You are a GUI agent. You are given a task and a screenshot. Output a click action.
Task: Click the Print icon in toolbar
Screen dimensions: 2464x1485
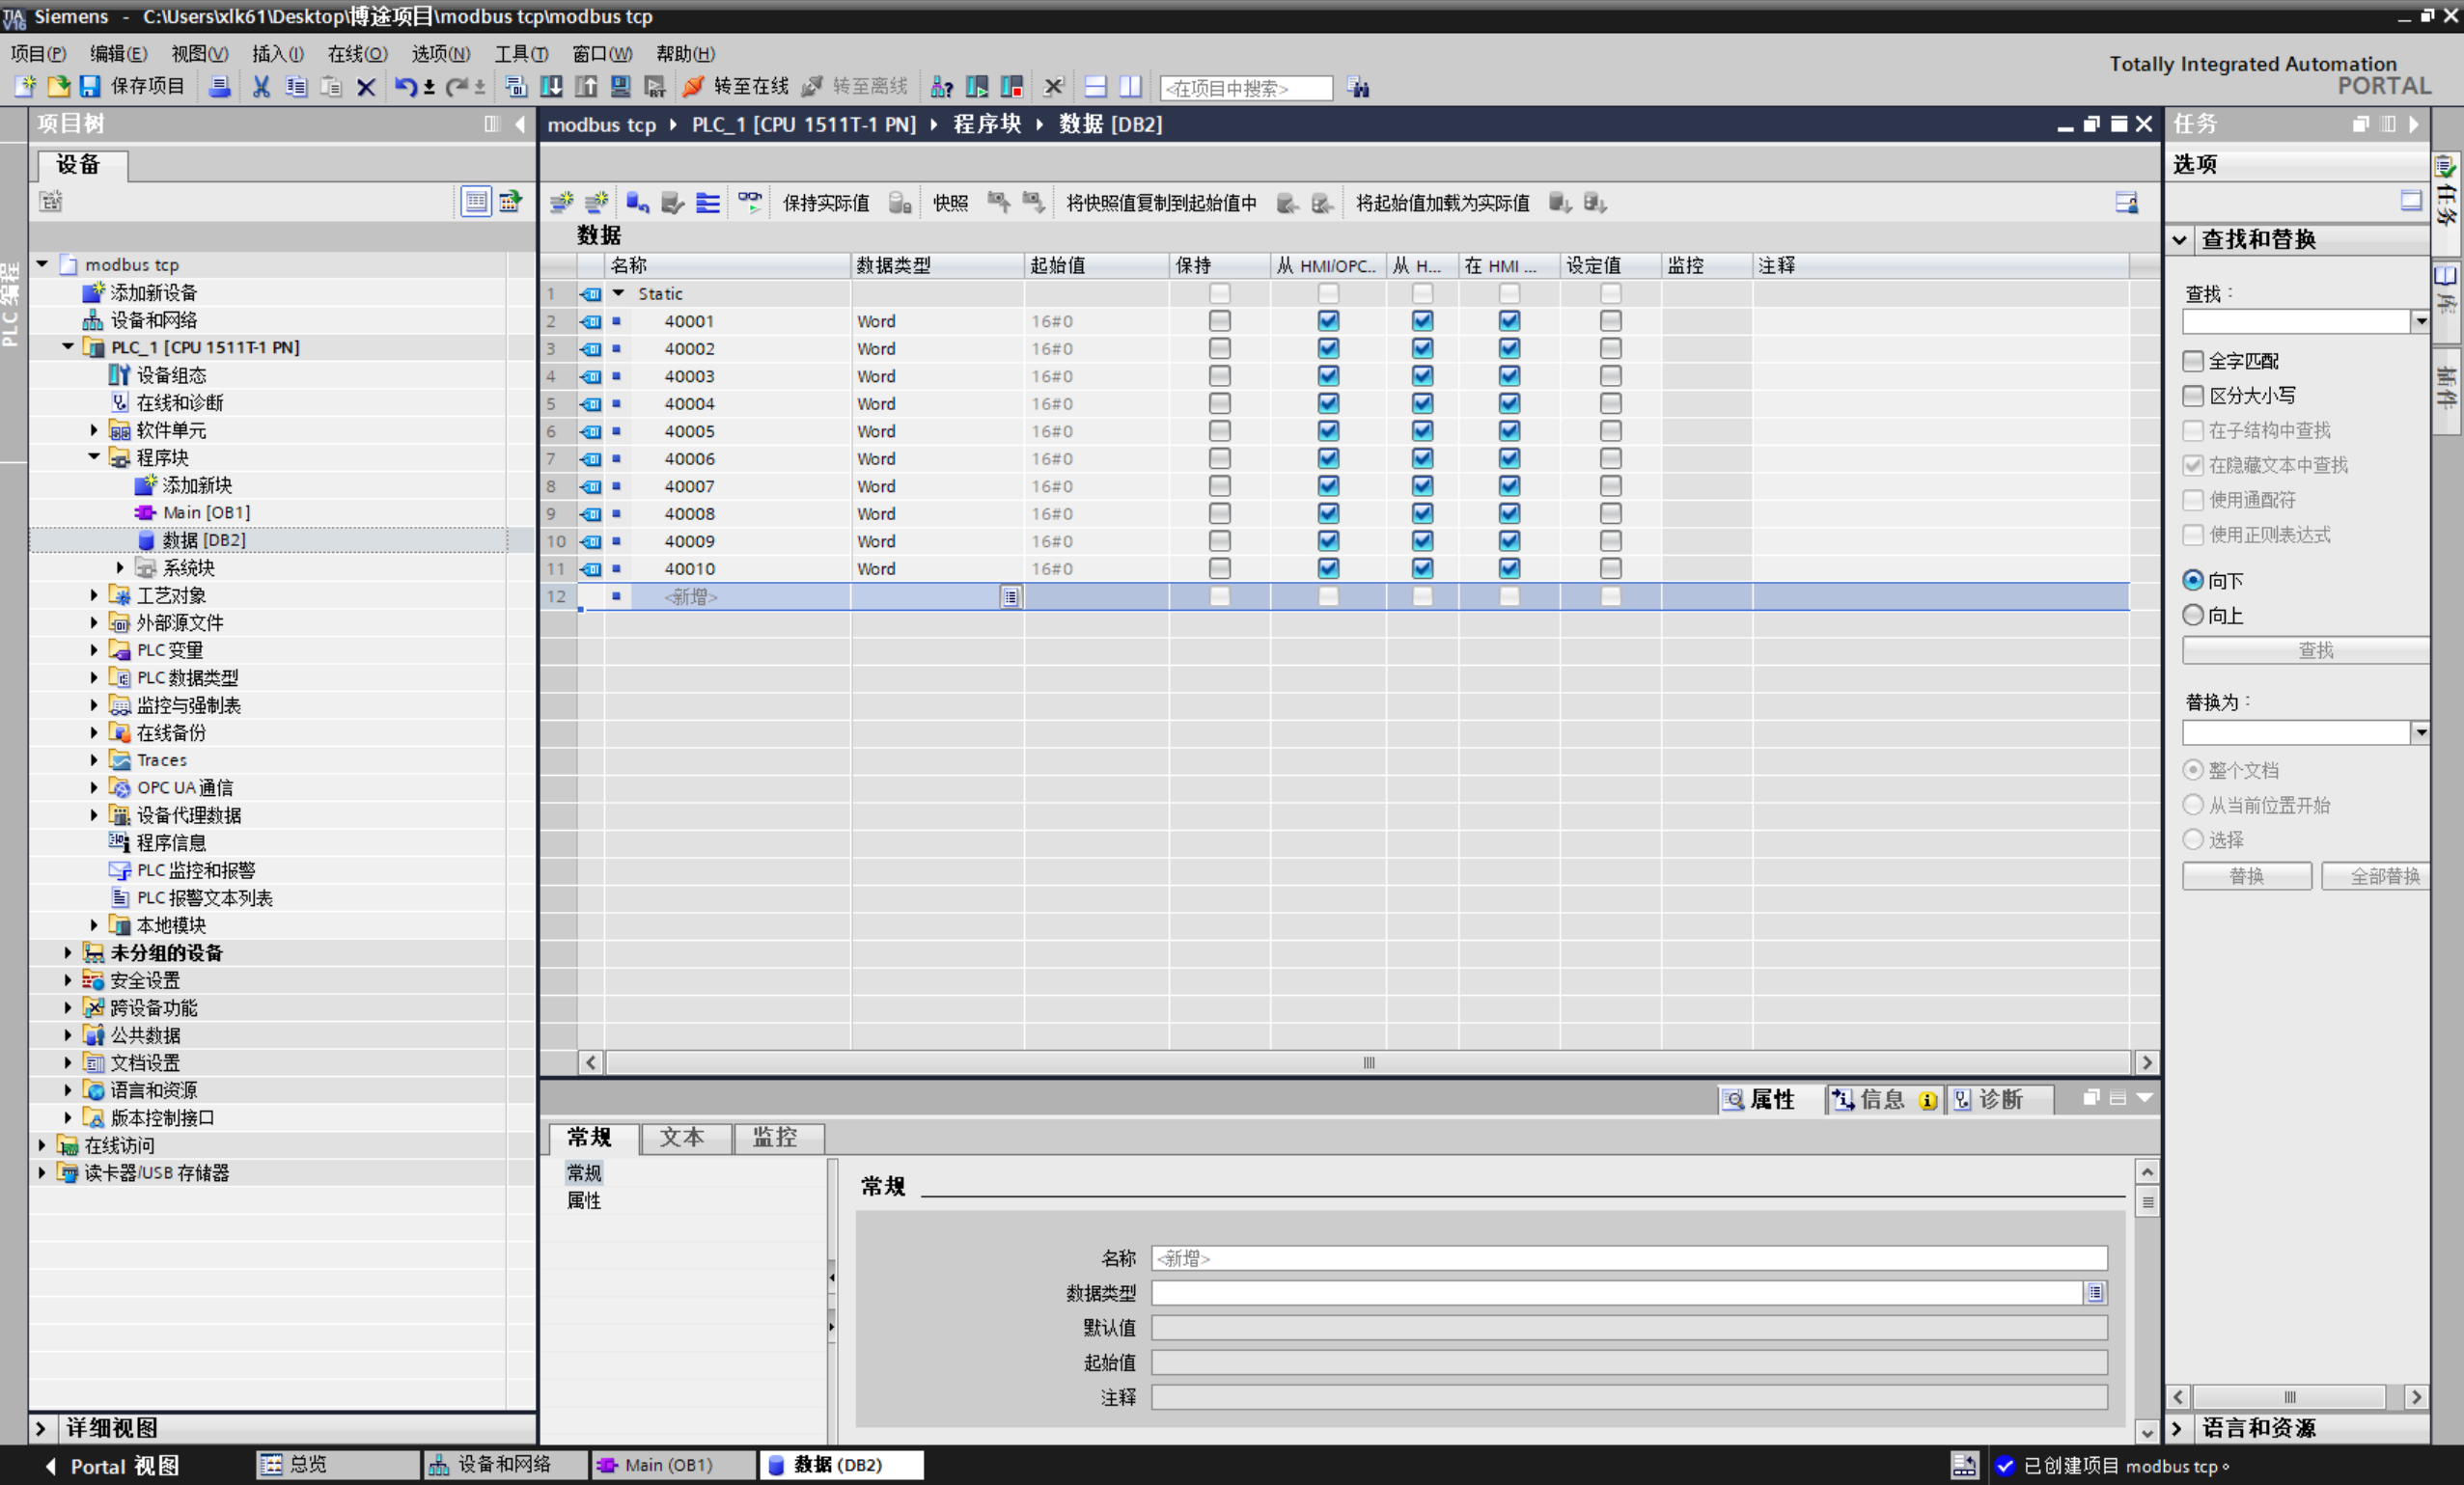[219, 87]
